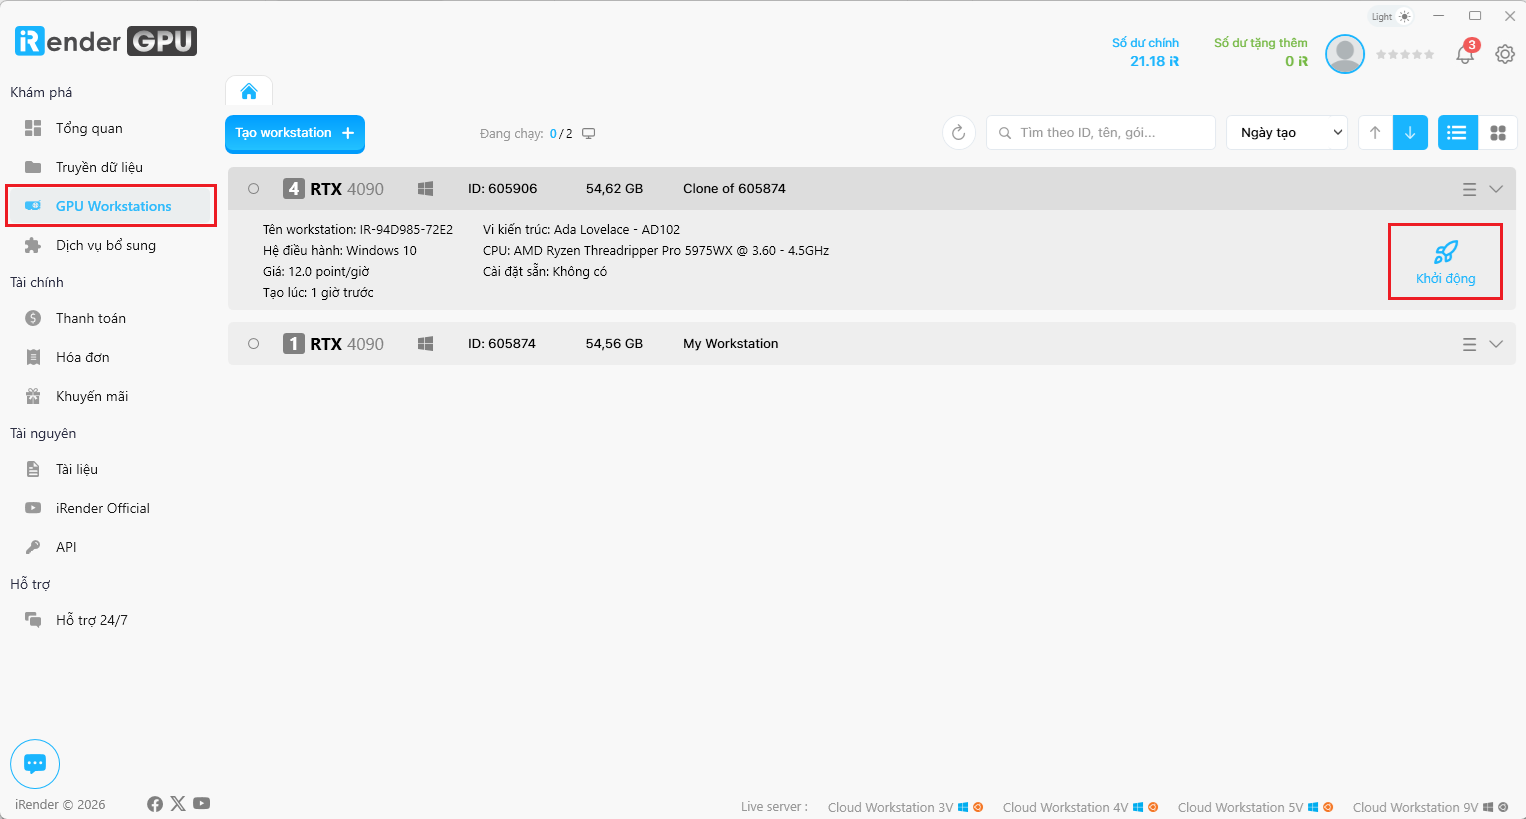Open API menu item
The image size is (1526, 819).
66,547
